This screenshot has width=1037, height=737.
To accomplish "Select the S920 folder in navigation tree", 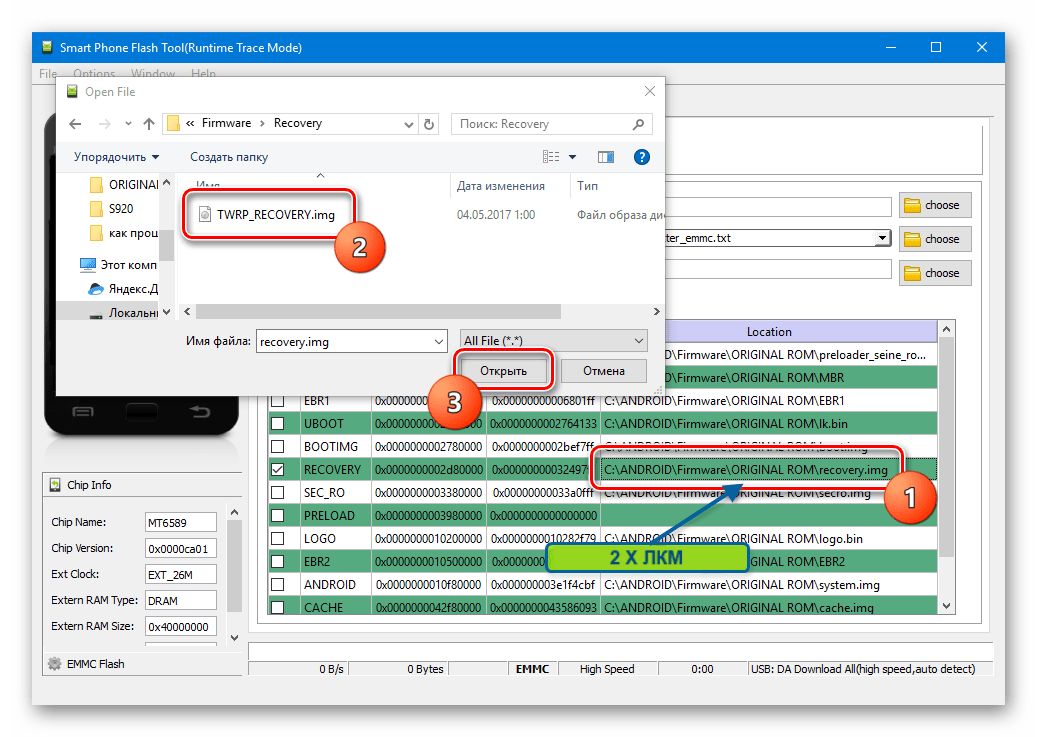I will (121, 209).
